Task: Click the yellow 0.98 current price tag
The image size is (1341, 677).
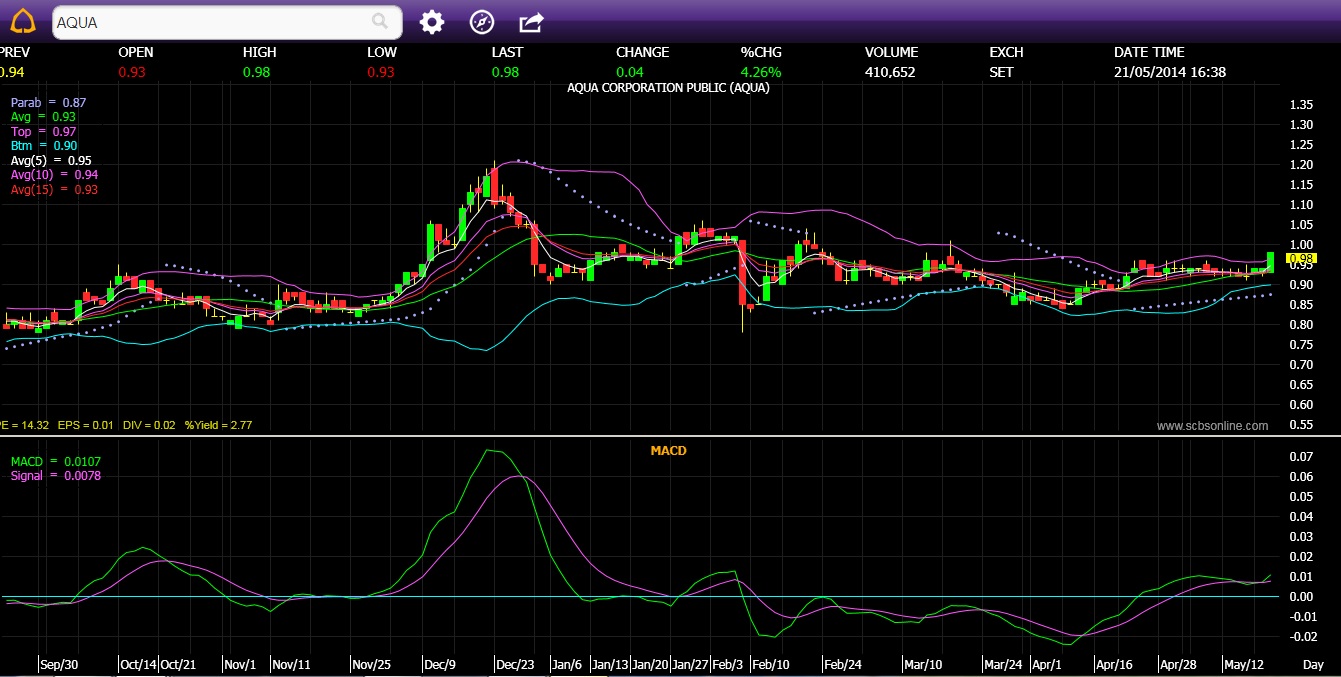Action: [x=1300, y=260]
